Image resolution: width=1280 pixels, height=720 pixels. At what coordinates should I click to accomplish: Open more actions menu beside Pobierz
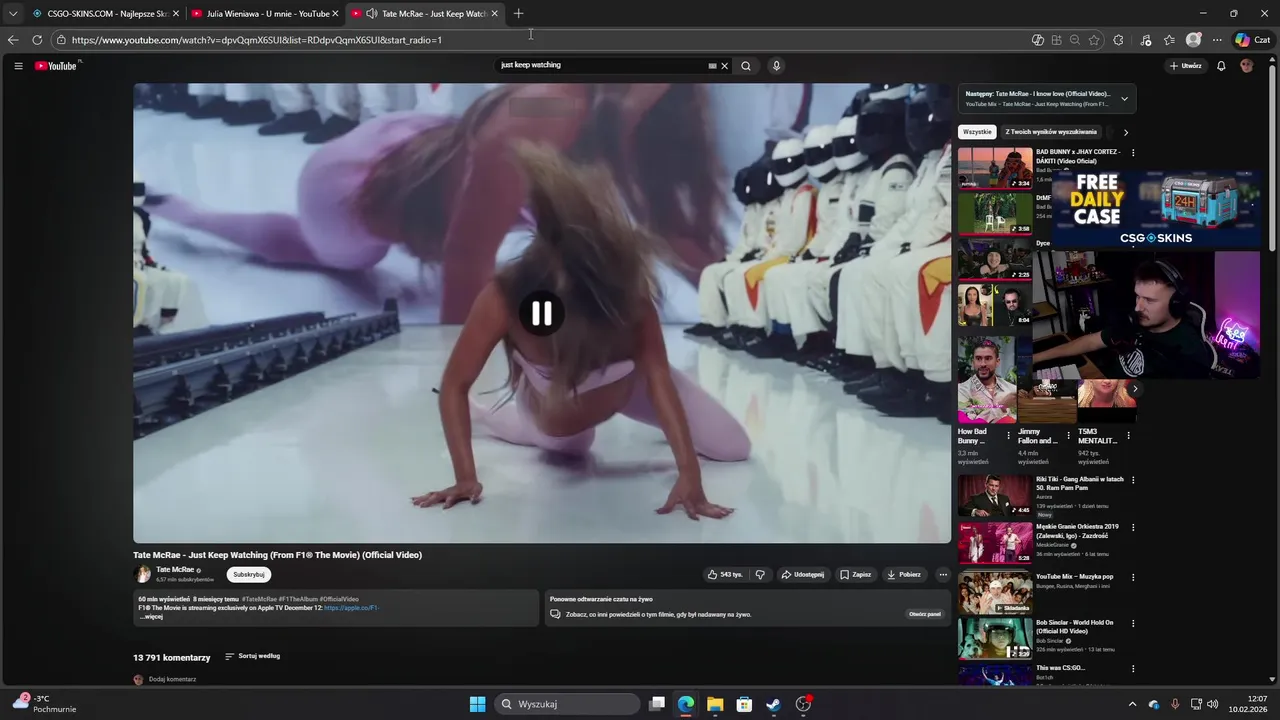pos(942,575)
